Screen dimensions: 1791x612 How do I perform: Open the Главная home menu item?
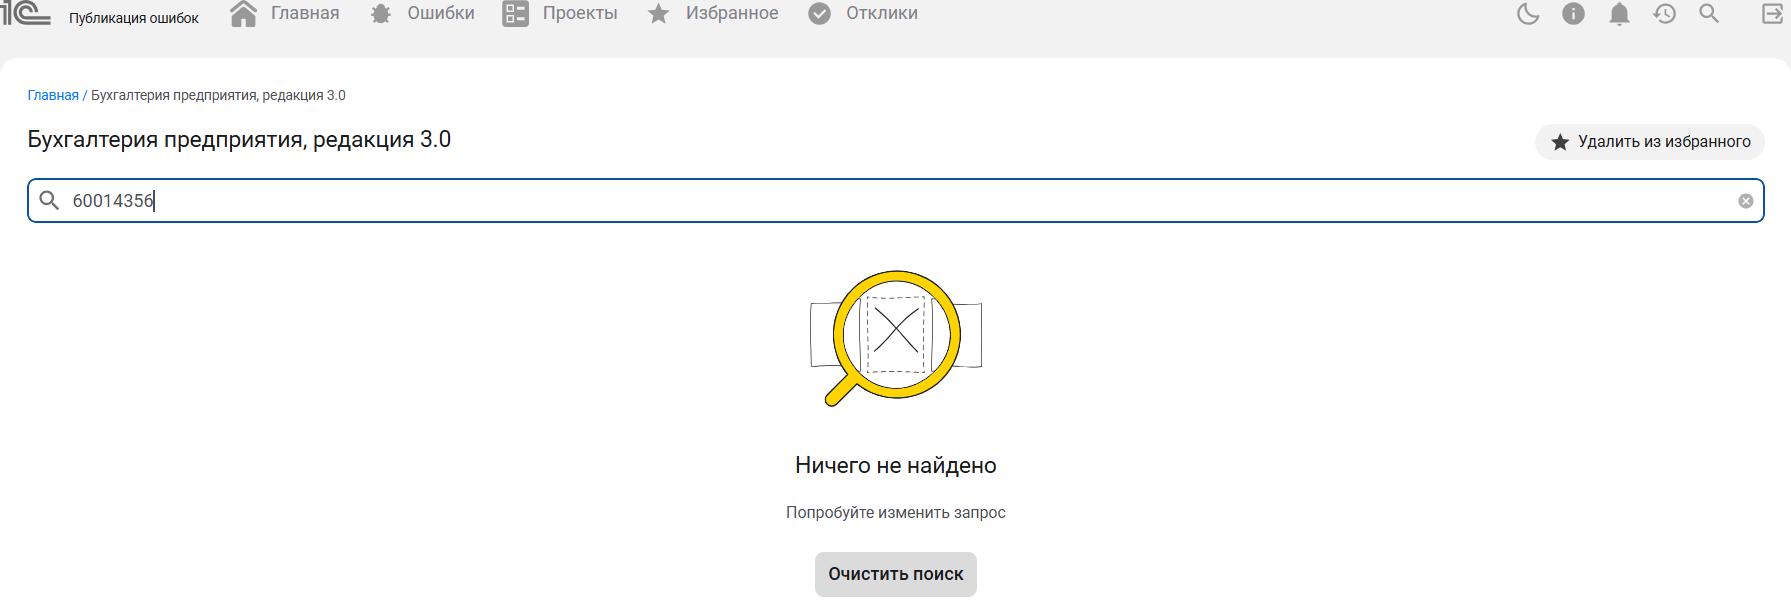point(285,14)
